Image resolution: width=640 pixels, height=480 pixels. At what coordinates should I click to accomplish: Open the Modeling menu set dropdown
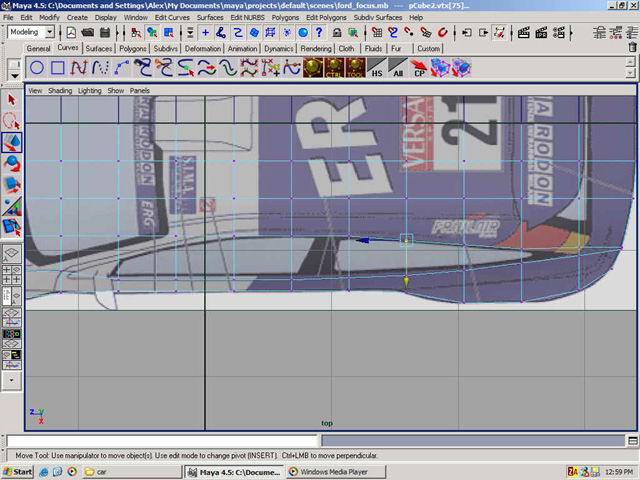(x=31, y=32)
